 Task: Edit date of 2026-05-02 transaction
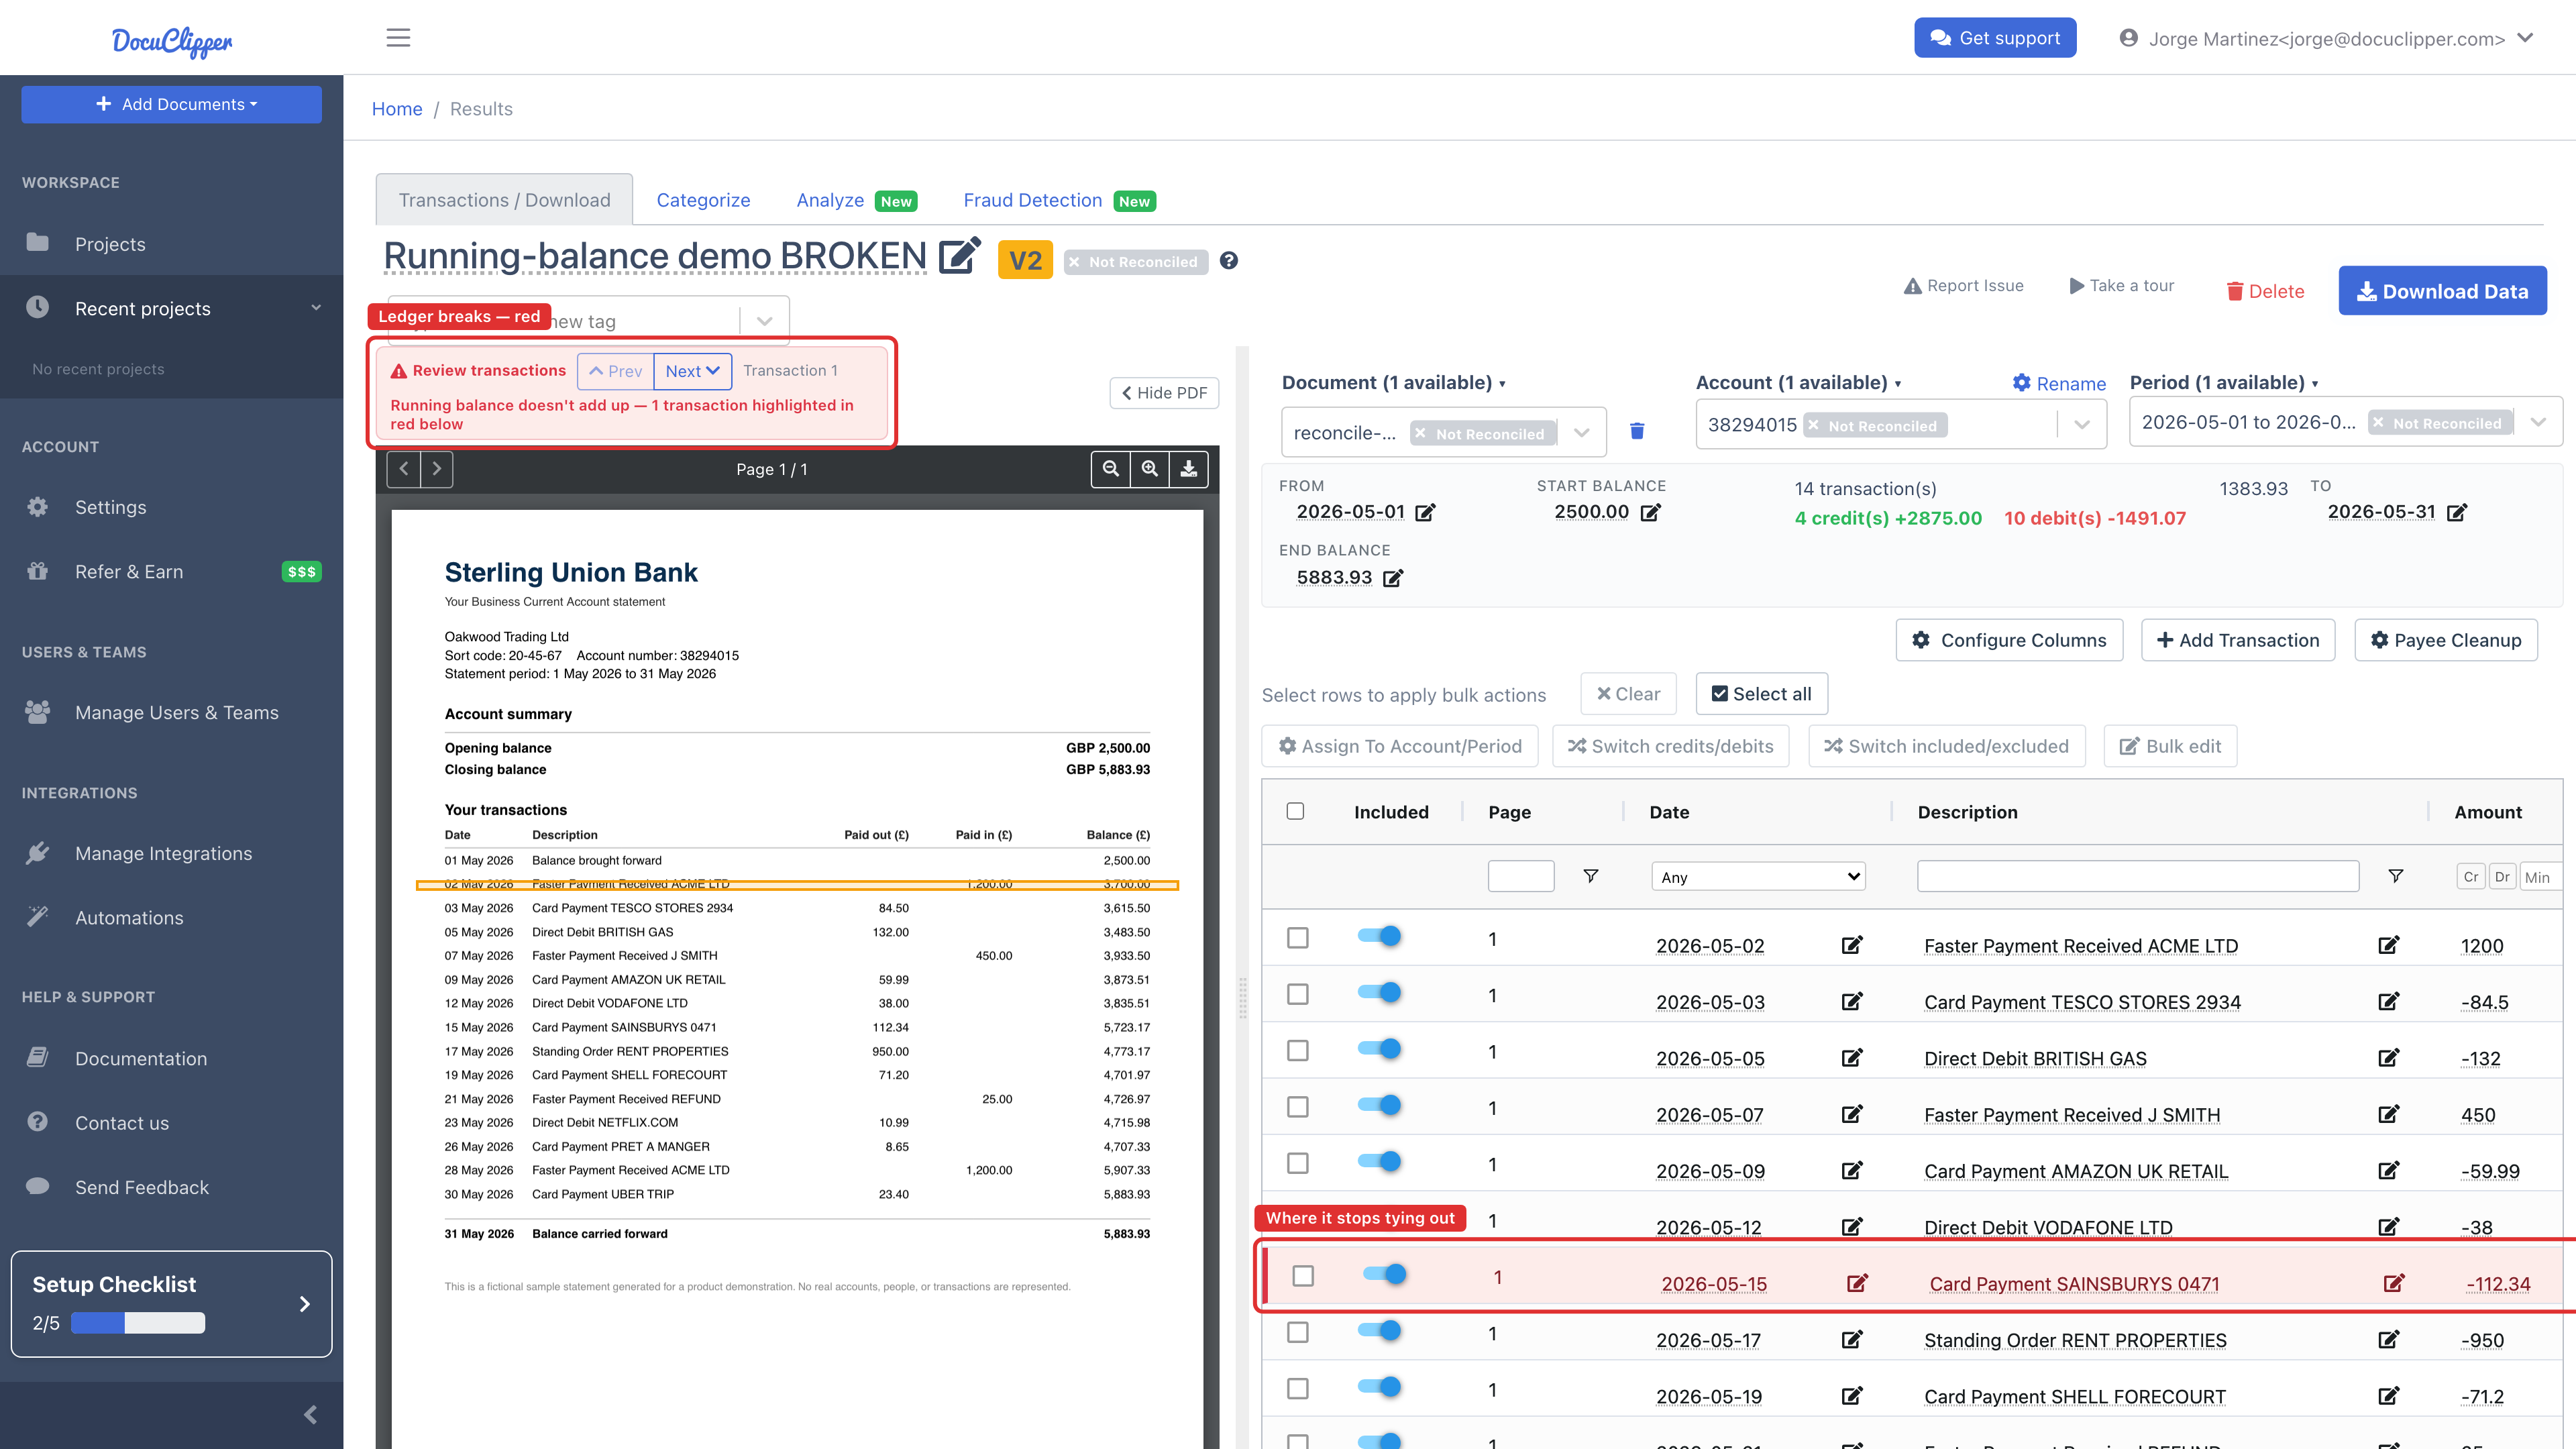click(1852, 945)
